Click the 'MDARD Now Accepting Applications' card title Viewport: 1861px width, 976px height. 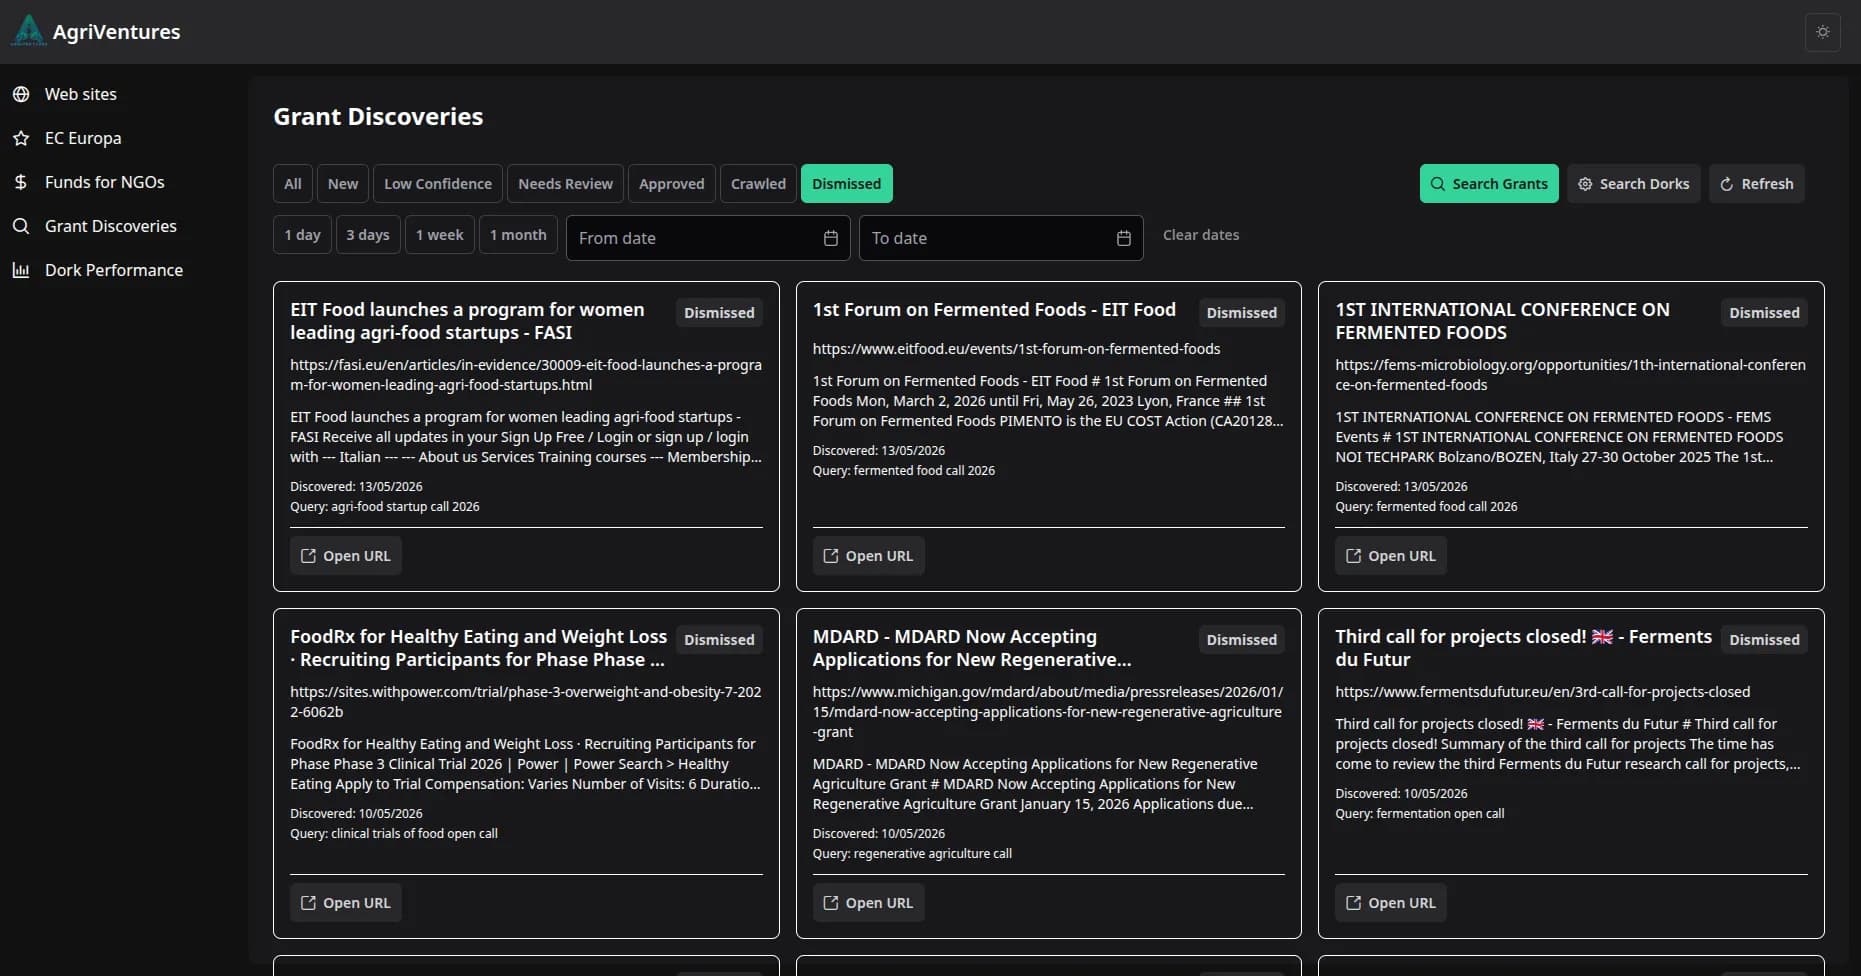(x=972, y=648)
